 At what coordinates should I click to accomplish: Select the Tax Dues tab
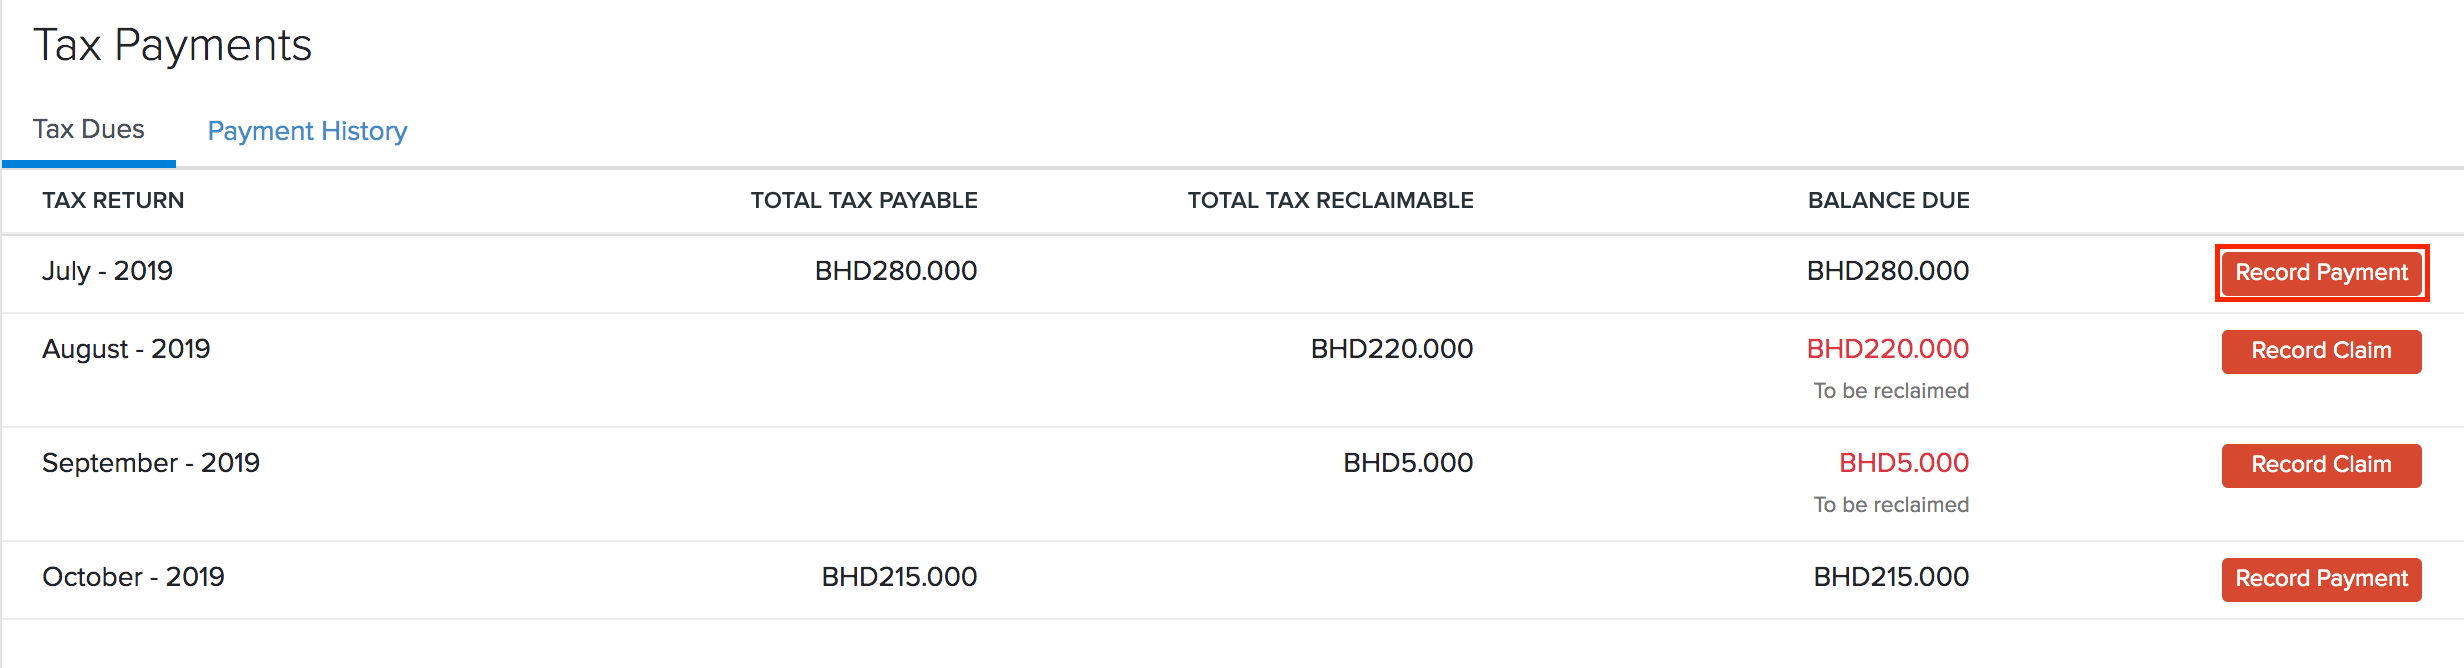tap(89, 129)
